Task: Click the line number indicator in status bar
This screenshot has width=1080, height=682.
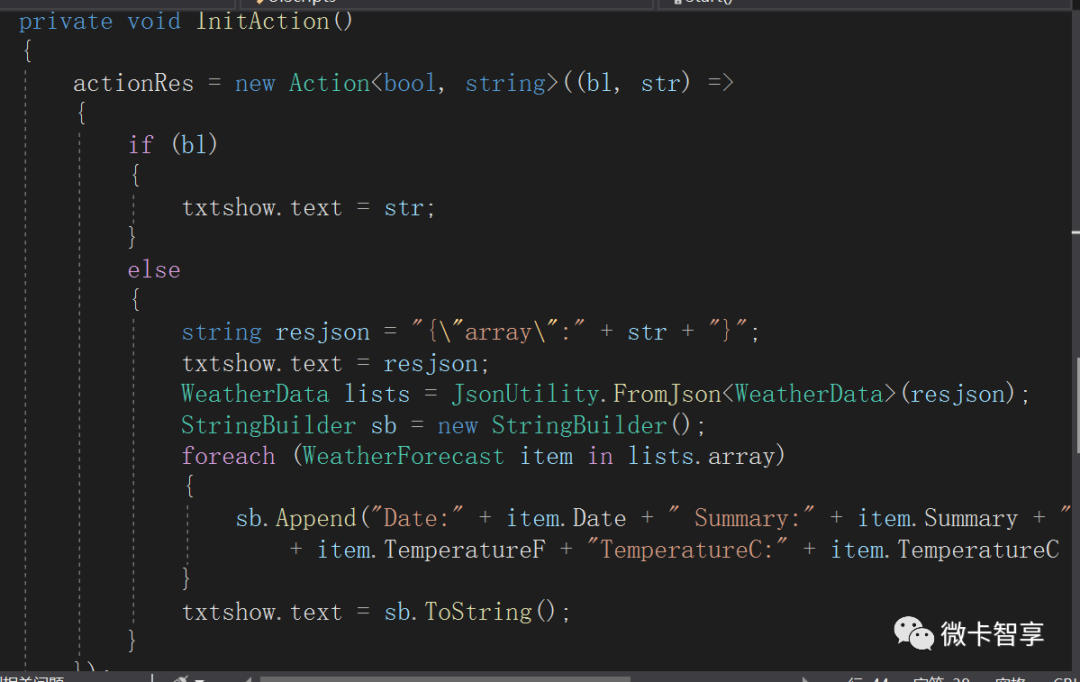Action: pos(866,679)
